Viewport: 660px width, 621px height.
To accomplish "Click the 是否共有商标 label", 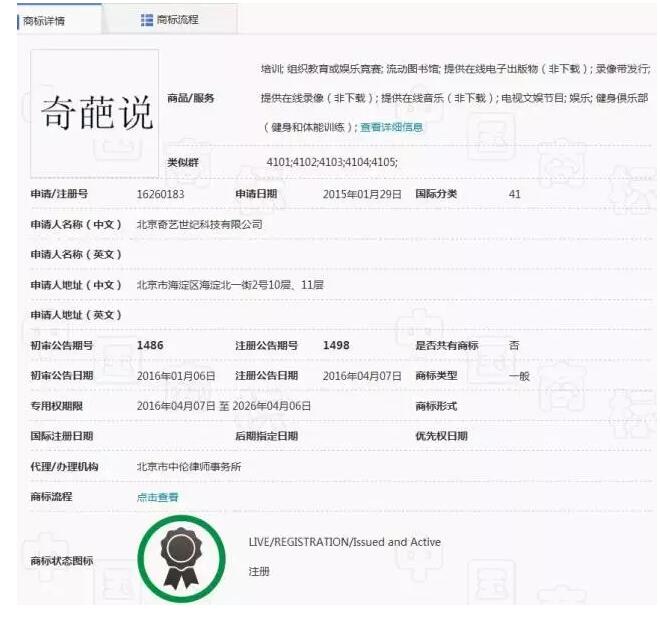I will pos(447,345).
